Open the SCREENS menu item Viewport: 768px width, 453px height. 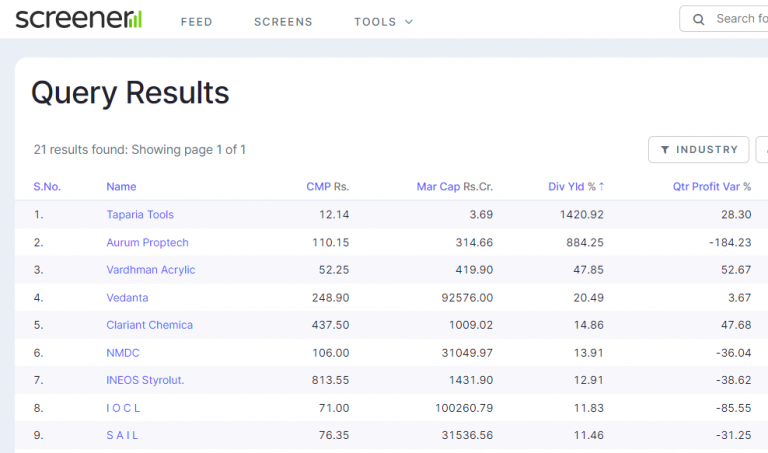(x=283, y=22)
